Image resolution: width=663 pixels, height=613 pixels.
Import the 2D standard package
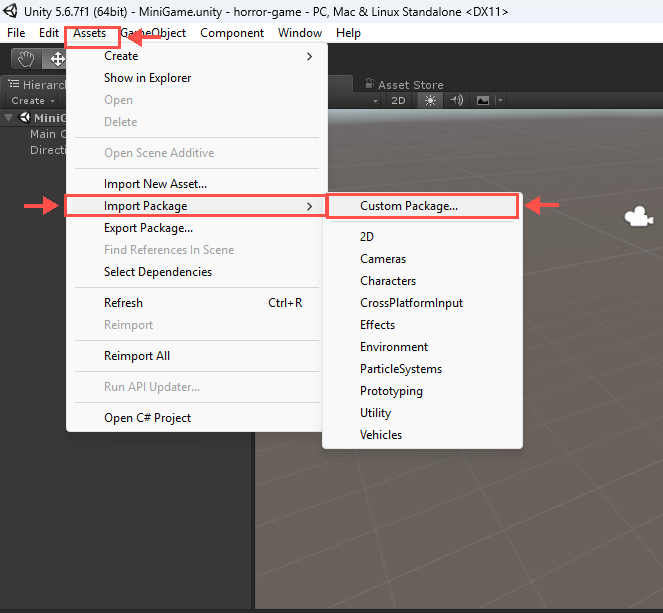422,237
